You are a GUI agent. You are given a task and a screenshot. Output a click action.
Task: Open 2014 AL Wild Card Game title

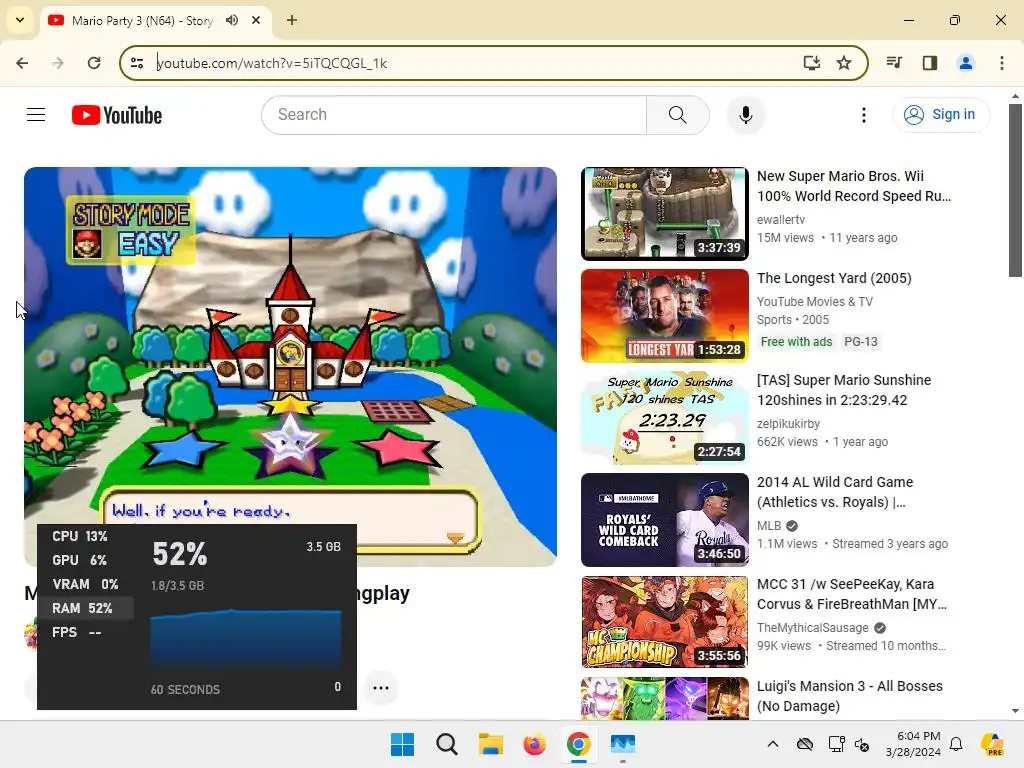835,492
